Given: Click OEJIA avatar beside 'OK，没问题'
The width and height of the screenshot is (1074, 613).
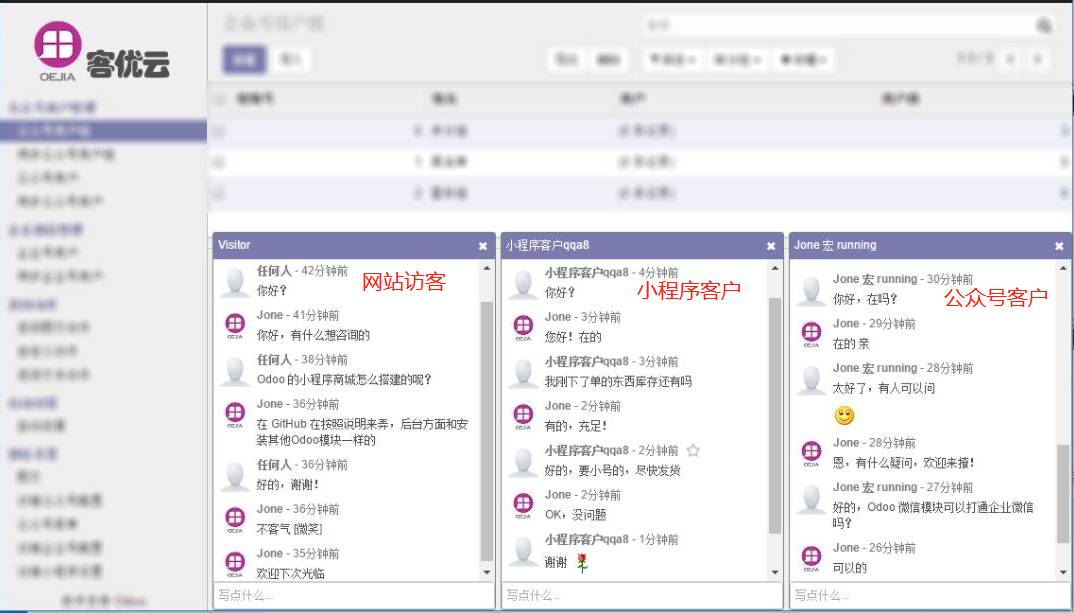Looking at the screenshot, I should pos(523,505).
